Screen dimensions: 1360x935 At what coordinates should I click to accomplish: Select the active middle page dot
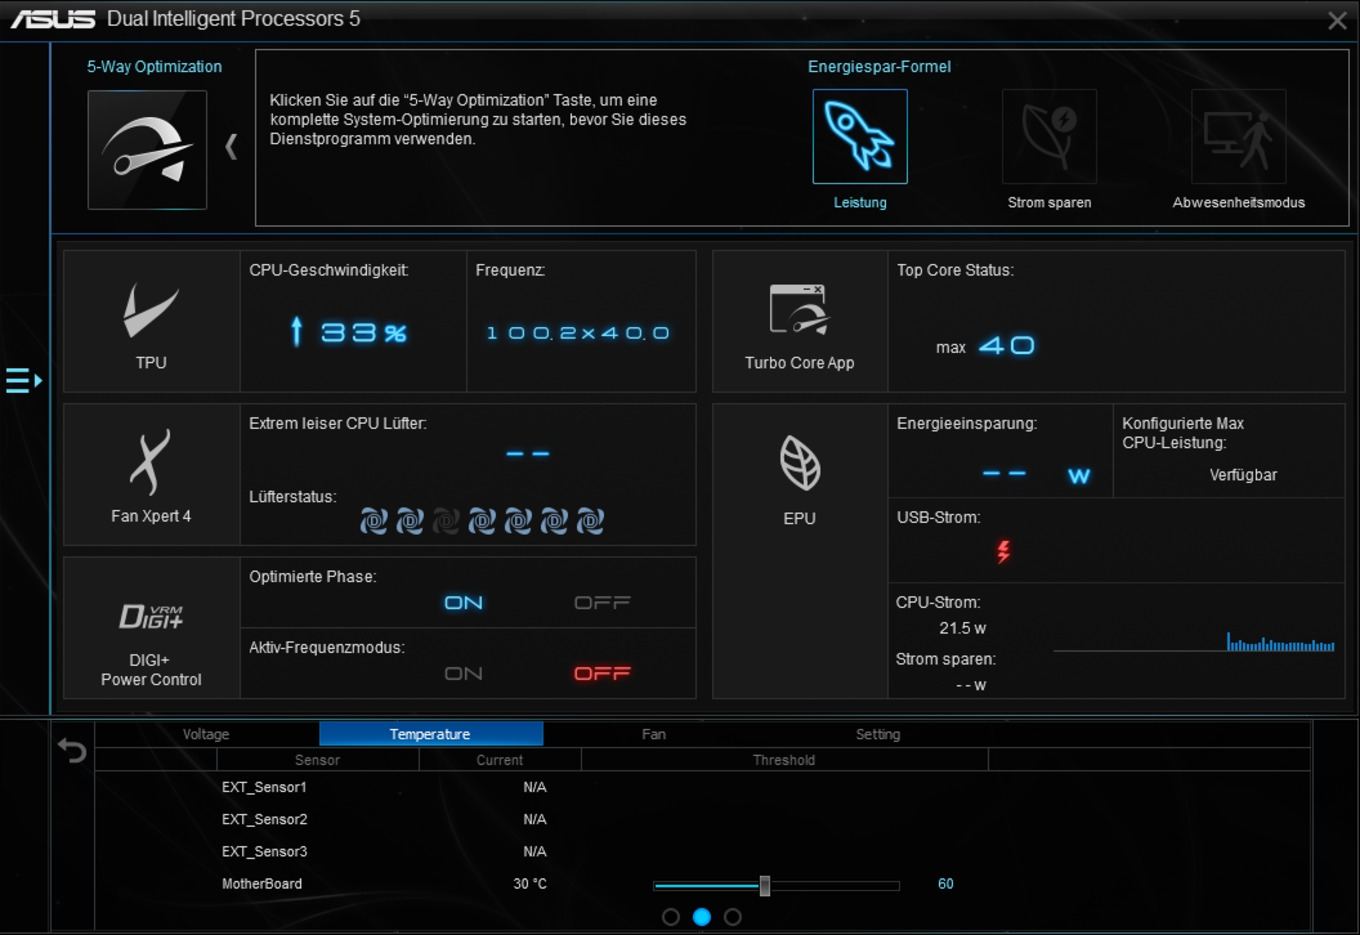tap(702, 917)
